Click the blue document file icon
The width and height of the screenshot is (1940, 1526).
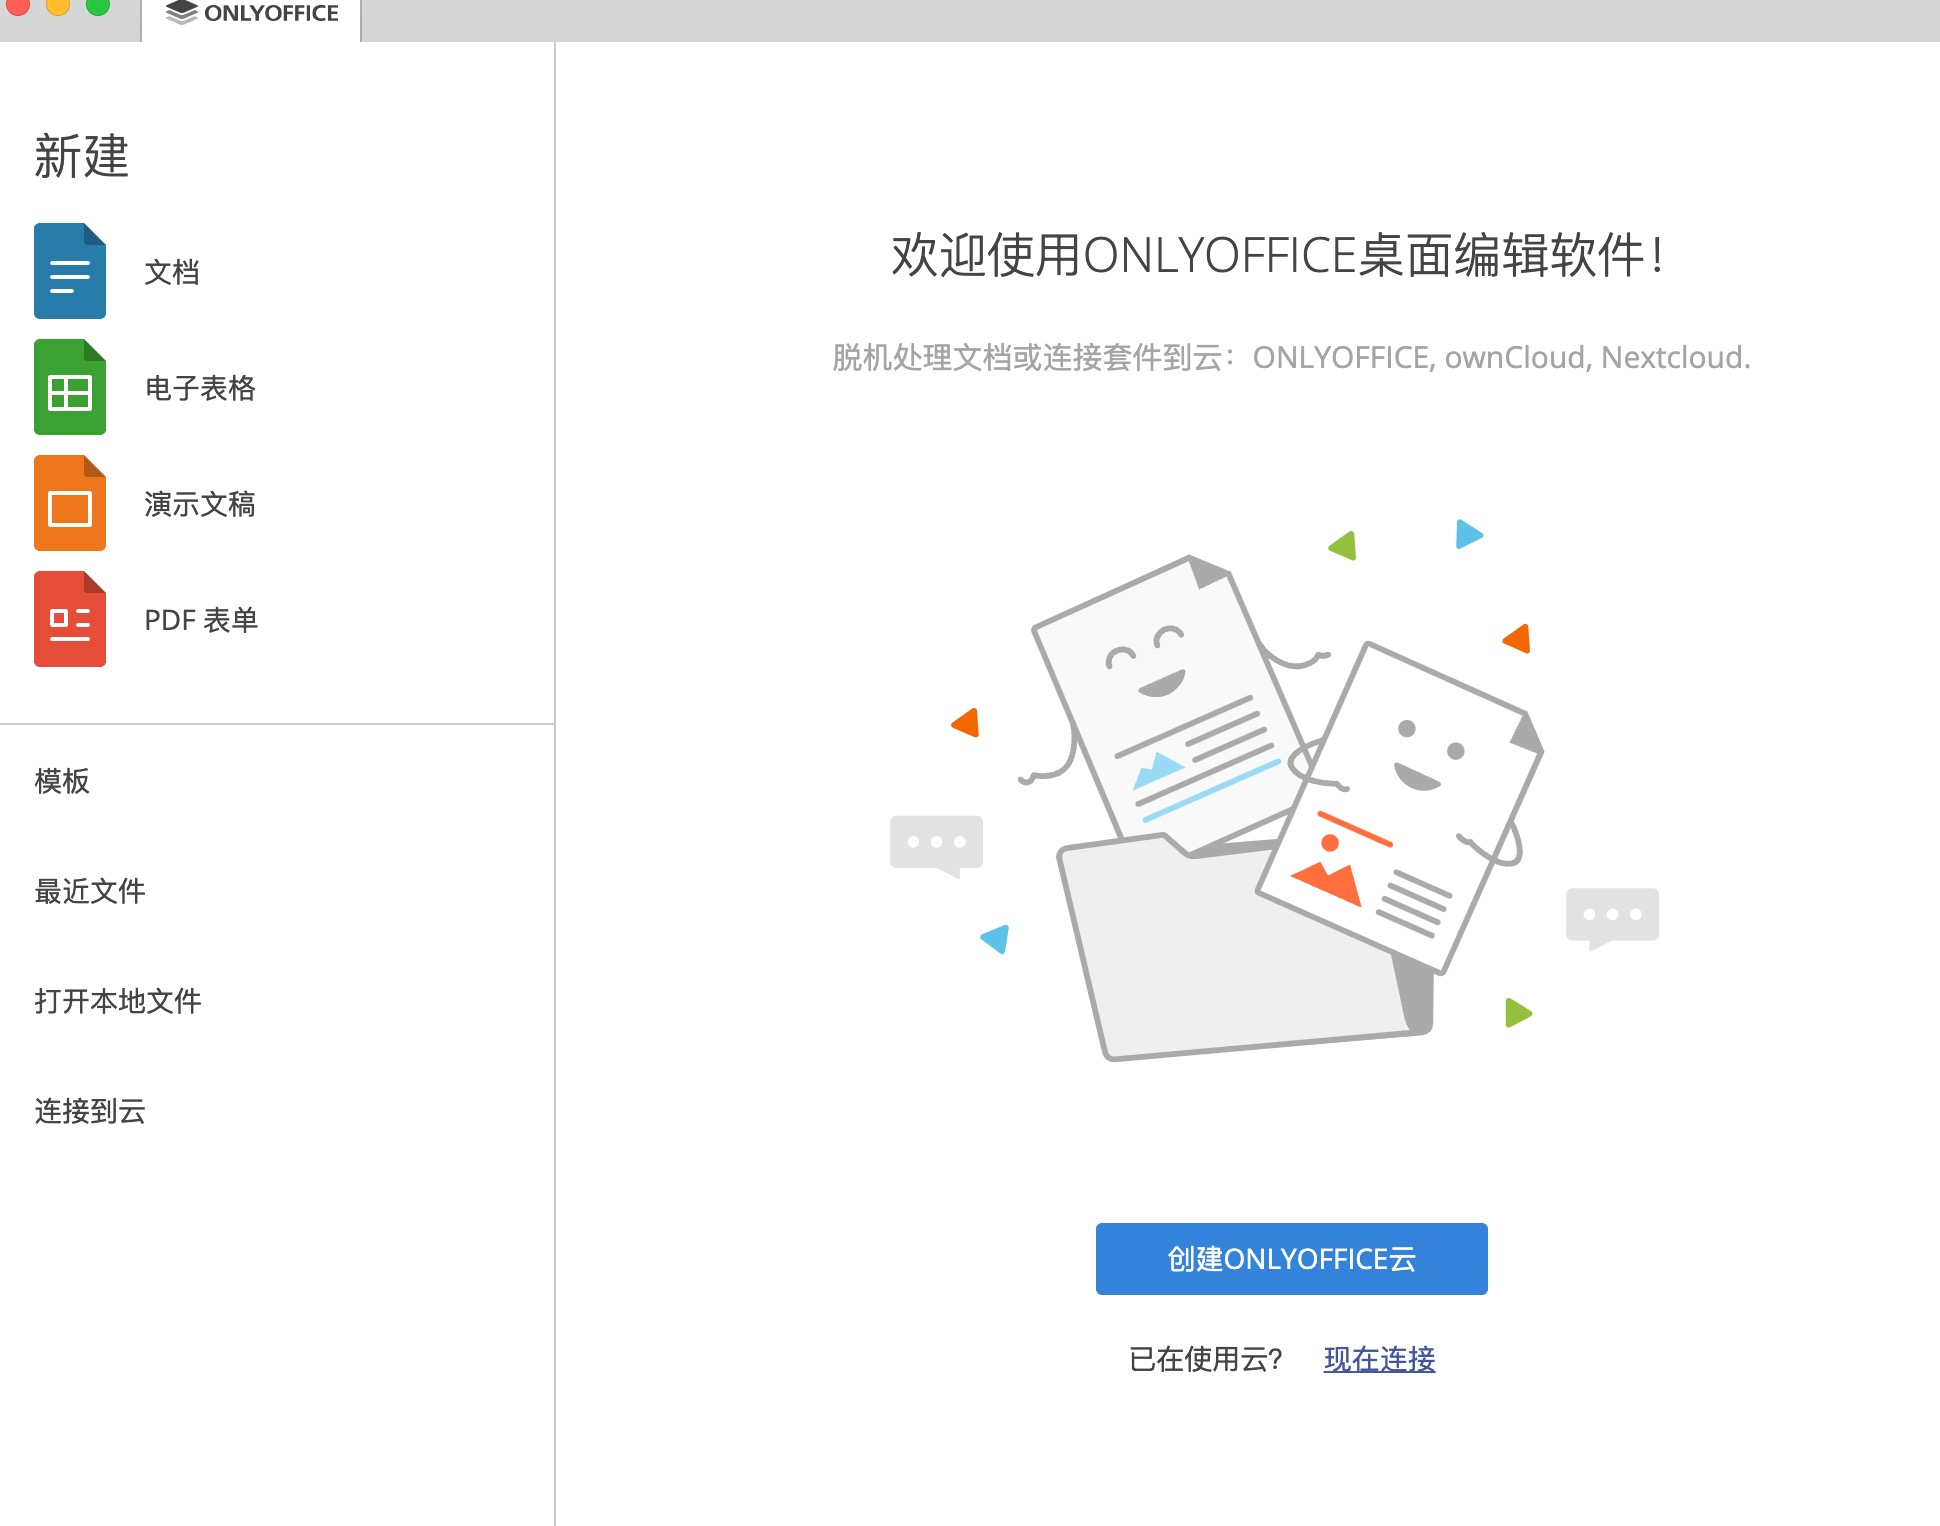(x=70, y=271)
